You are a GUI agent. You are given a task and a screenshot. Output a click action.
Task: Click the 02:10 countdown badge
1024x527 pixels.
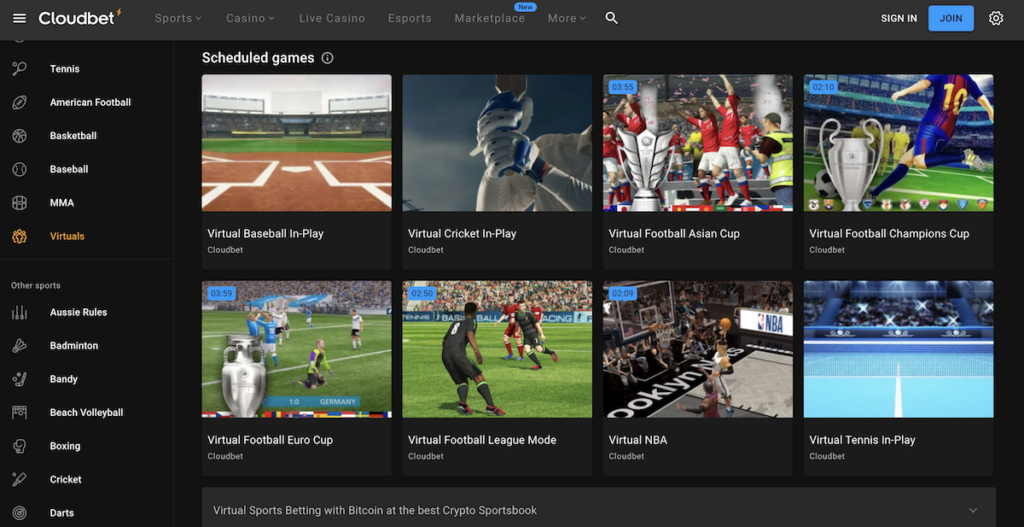click(x=823, y=87)
